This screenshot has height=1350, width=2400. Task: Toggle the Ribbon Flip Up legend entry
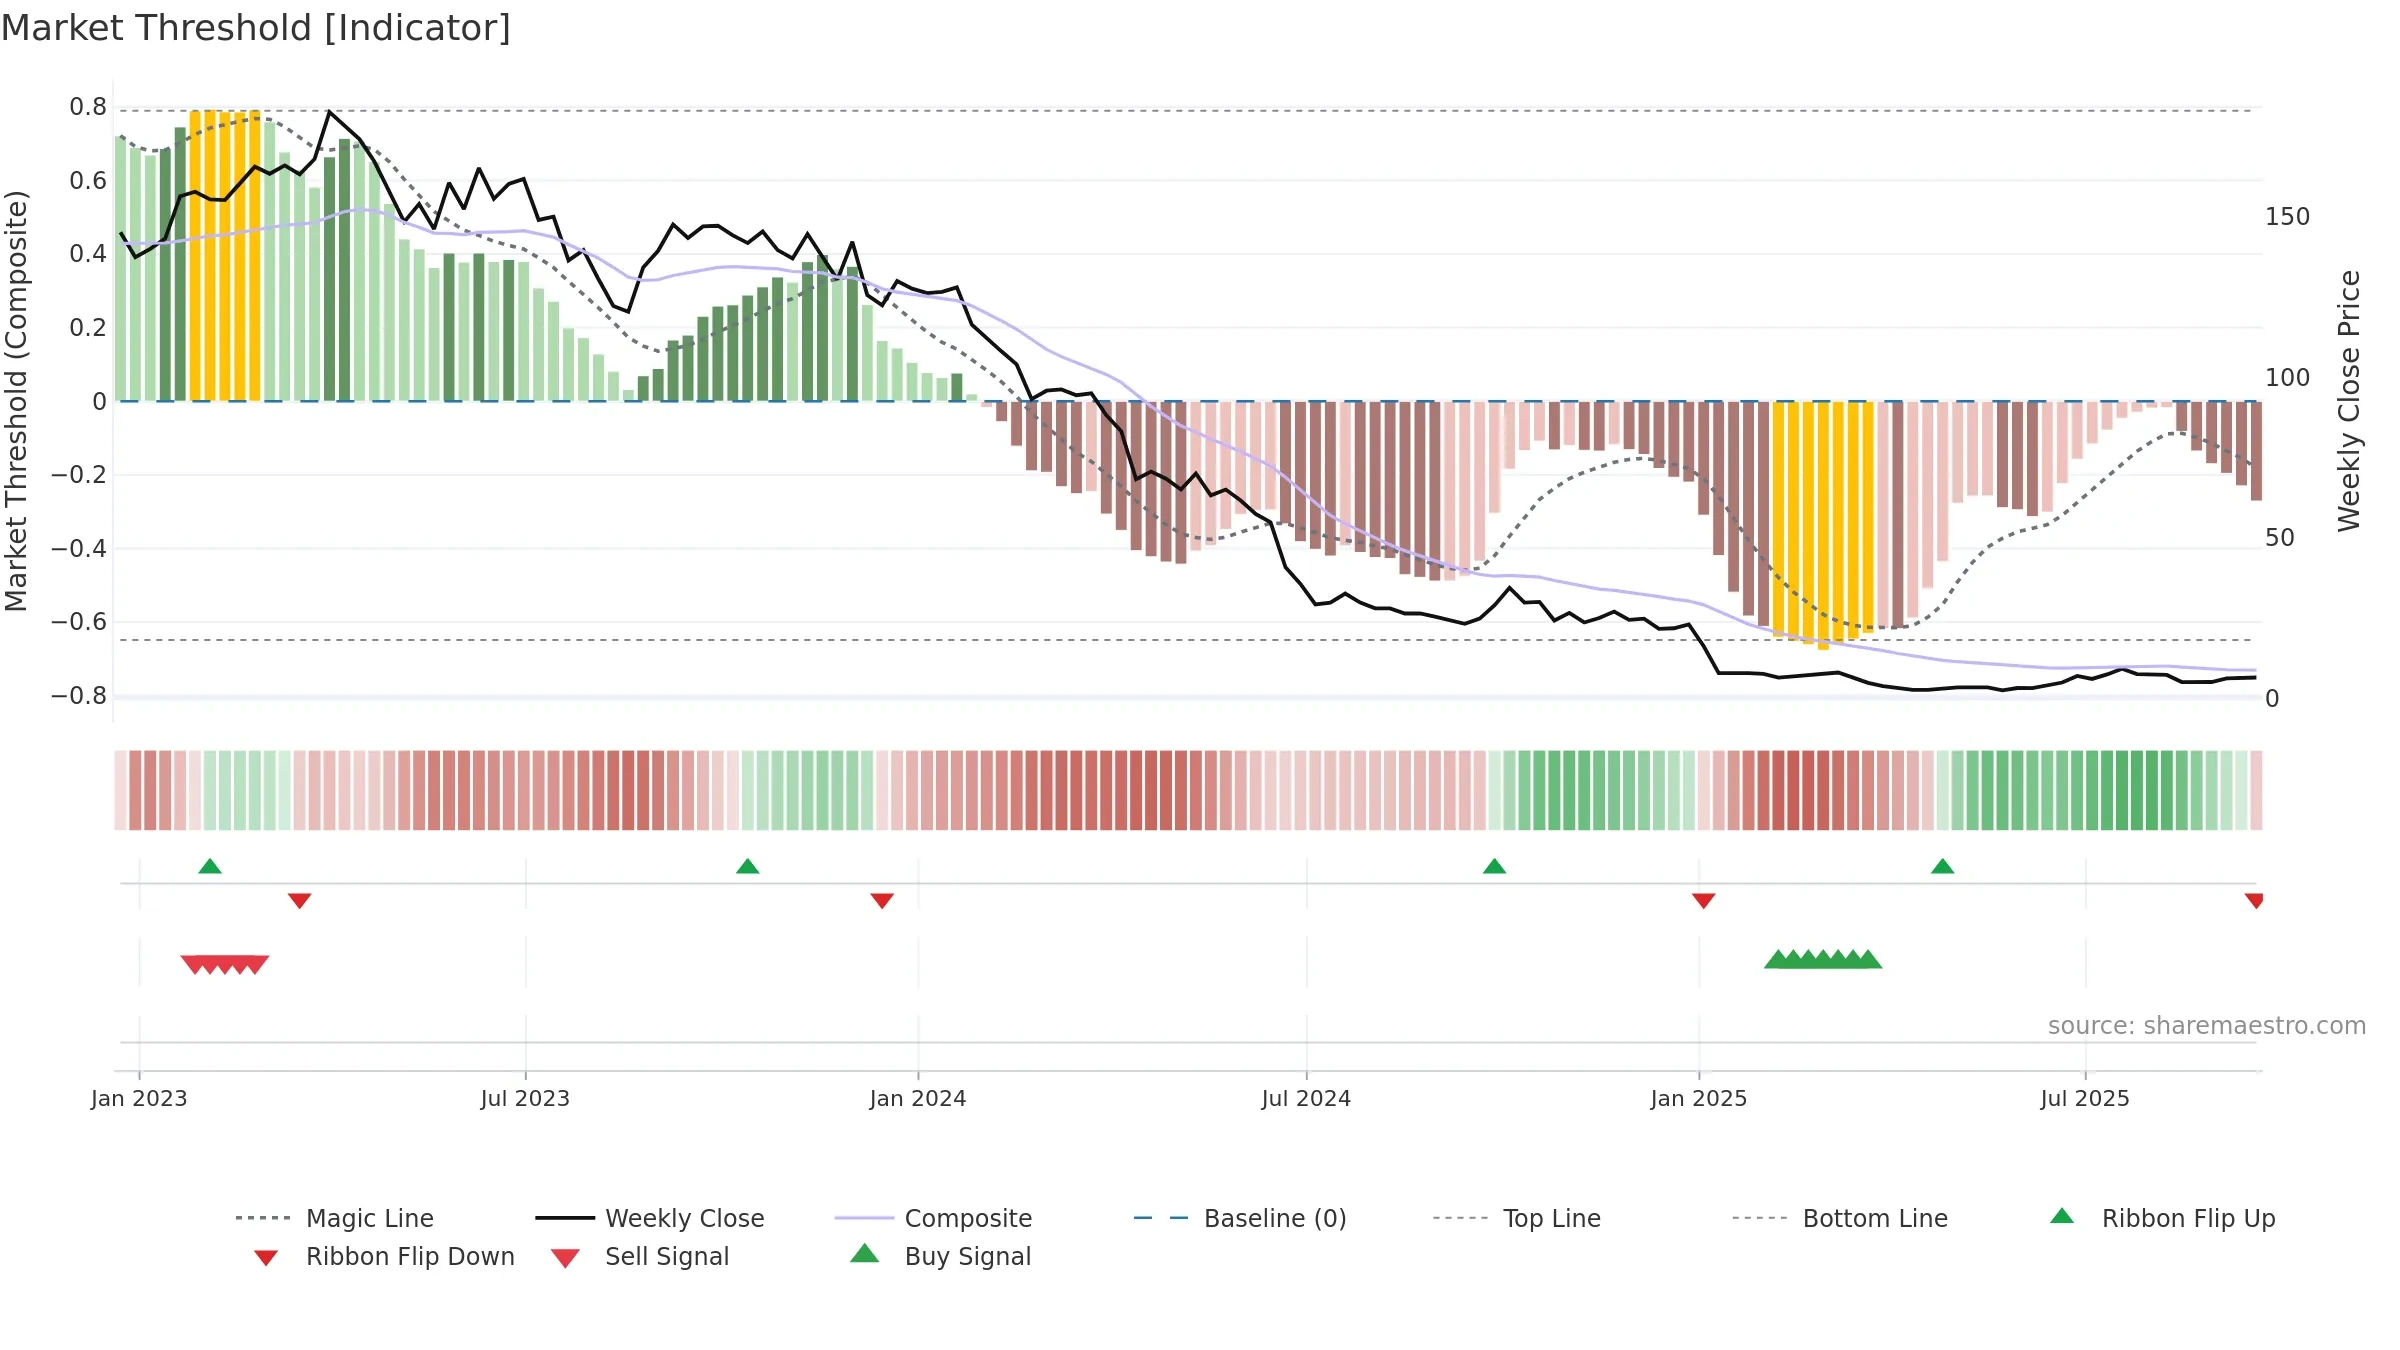[x=2162, y=1218]
